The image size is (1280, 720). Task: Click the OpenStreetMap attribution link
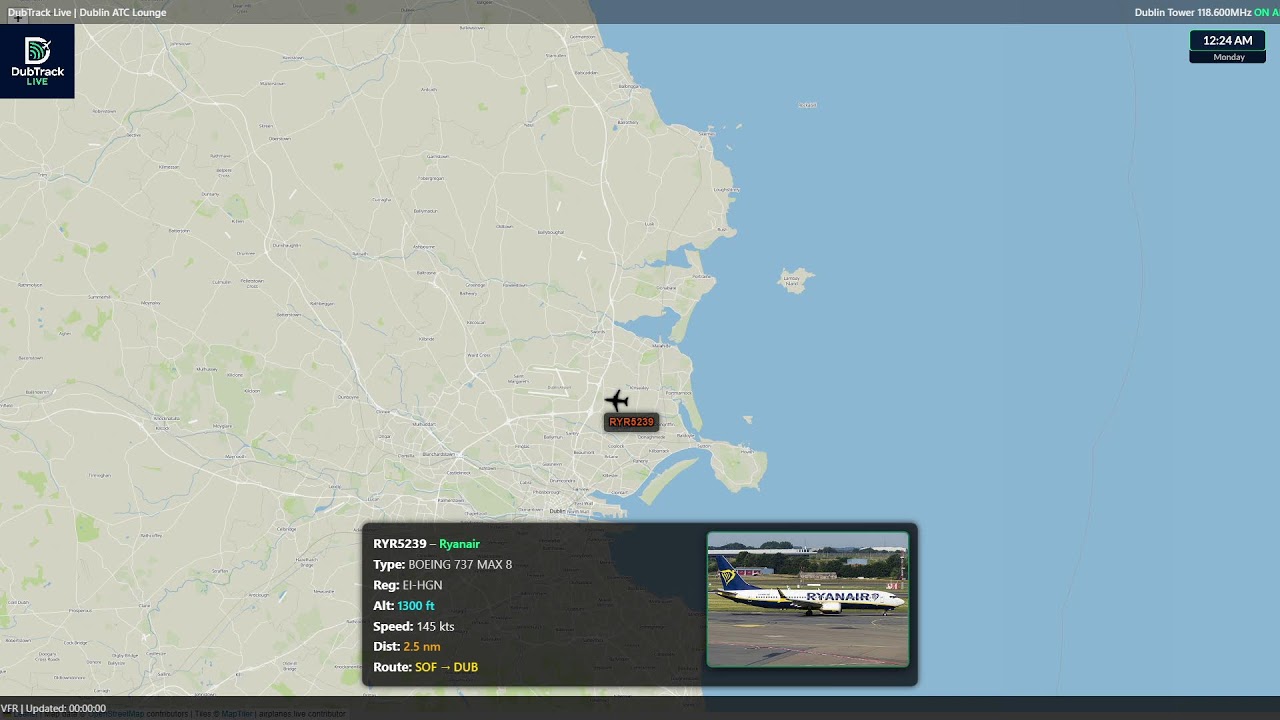(x=118, y=714)
